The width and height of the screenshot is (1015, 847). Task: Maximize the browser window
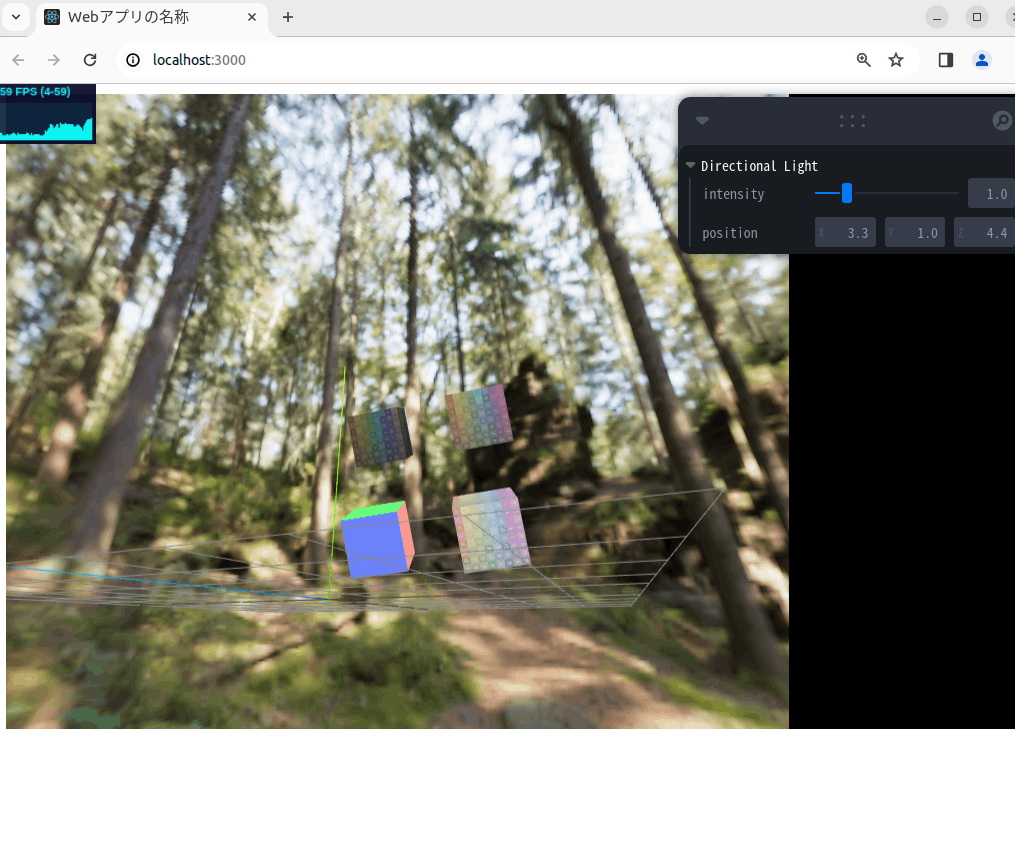coord(977,17)
